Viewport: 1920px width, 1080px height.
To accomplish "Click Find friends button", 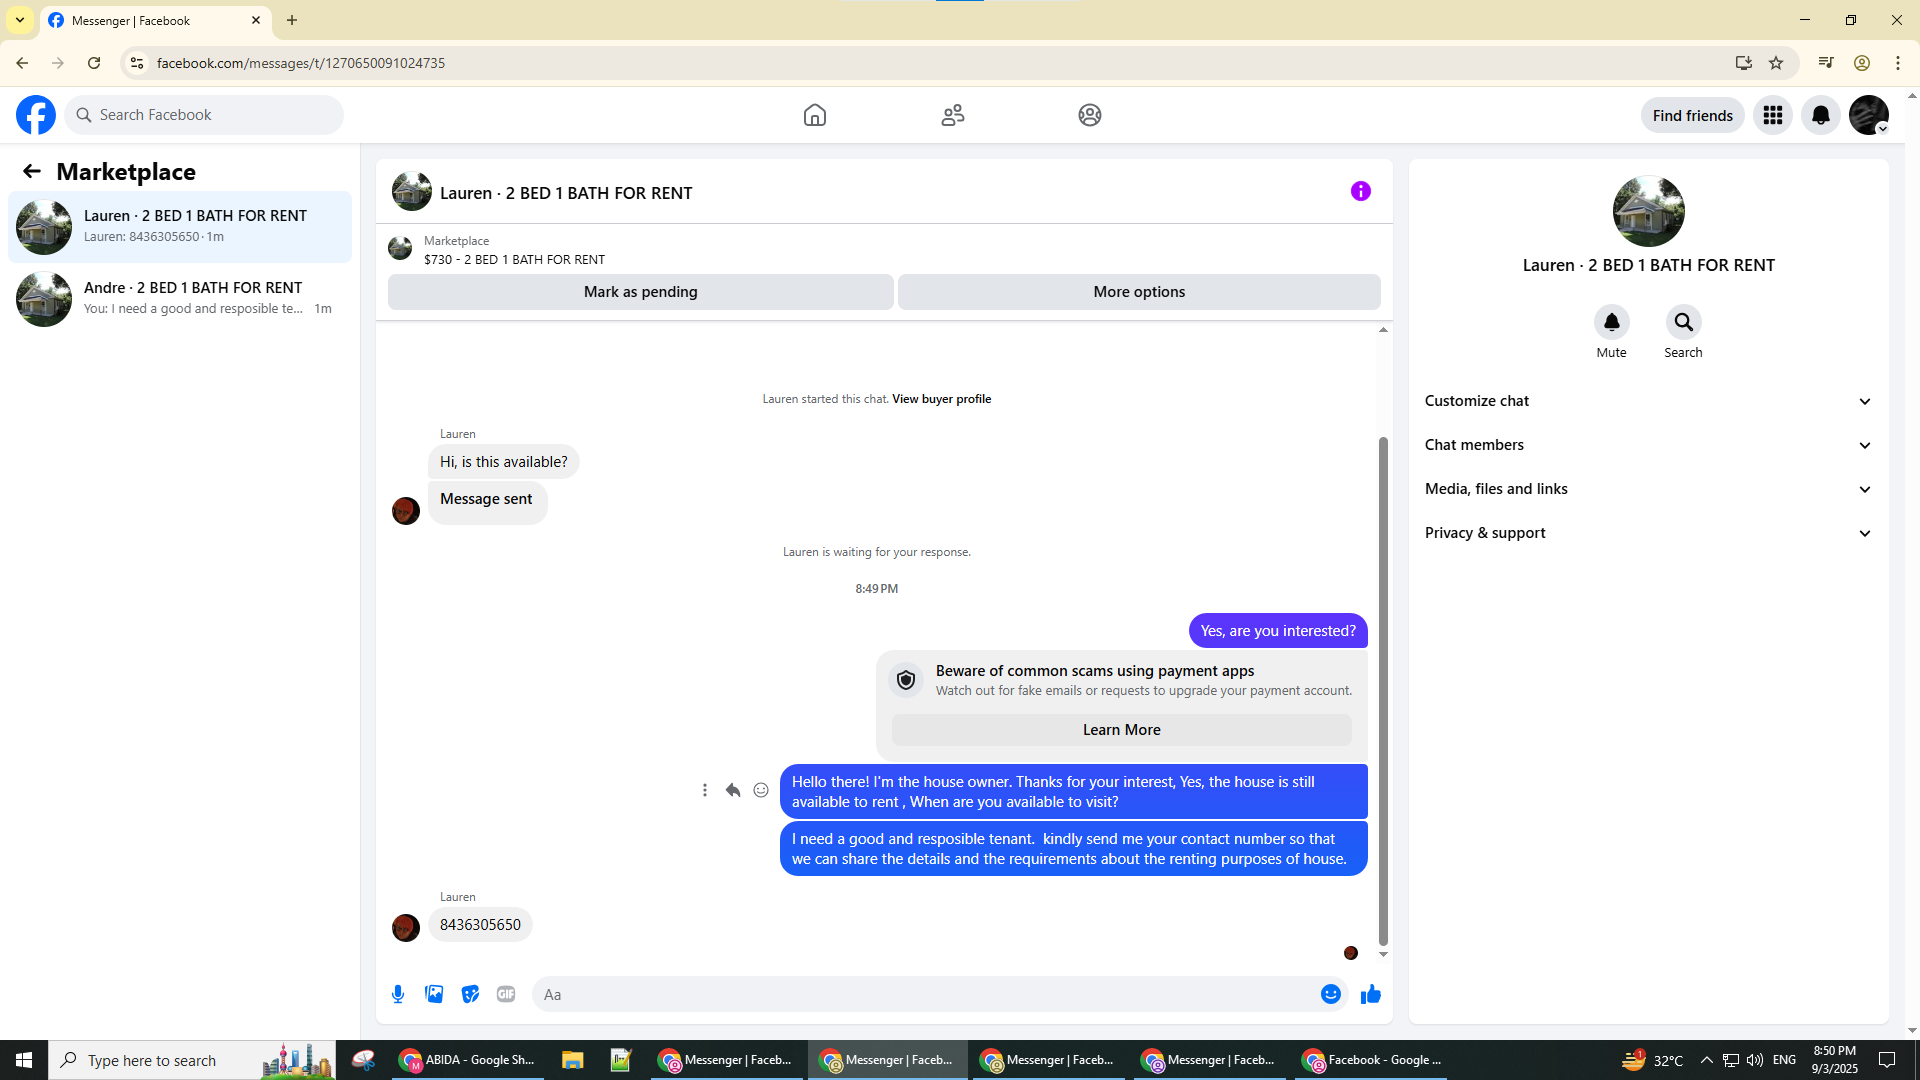I will [1693, 115].
